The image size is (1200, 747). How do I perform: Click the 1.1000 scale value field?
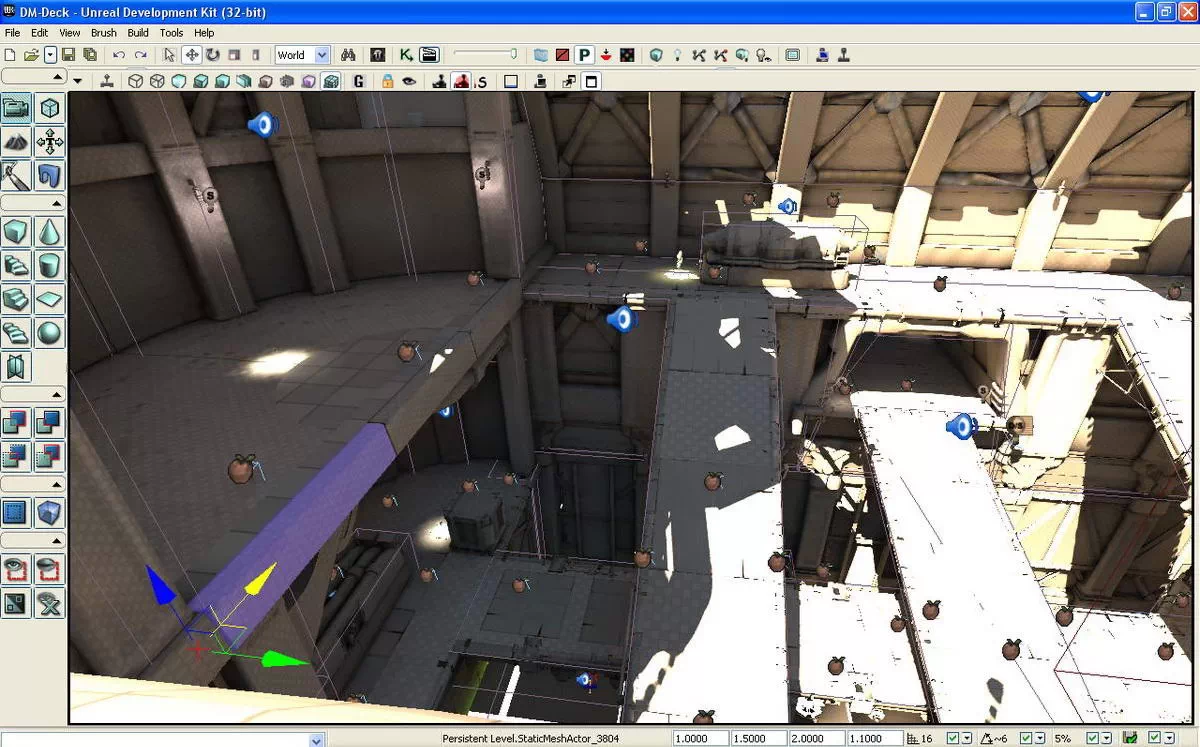coord(874,738)
